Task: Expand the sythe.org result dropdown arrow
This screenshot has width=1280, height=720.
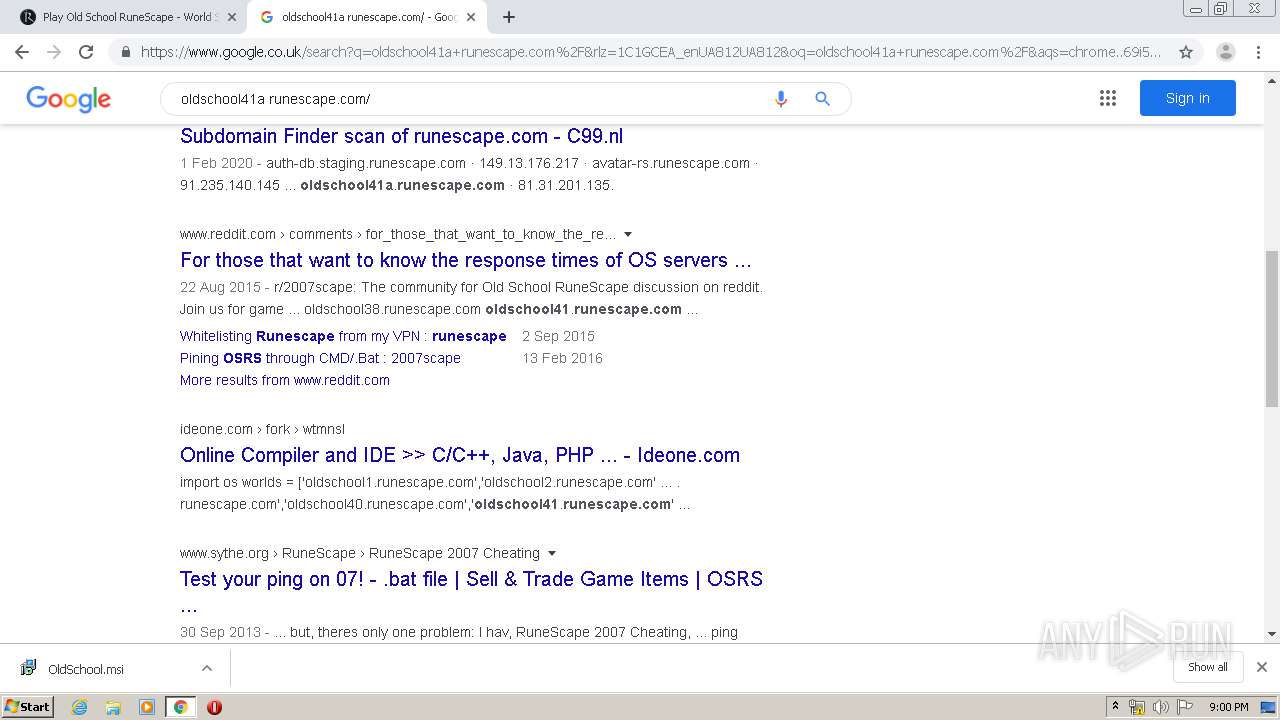Action: [x=552, y=553]
